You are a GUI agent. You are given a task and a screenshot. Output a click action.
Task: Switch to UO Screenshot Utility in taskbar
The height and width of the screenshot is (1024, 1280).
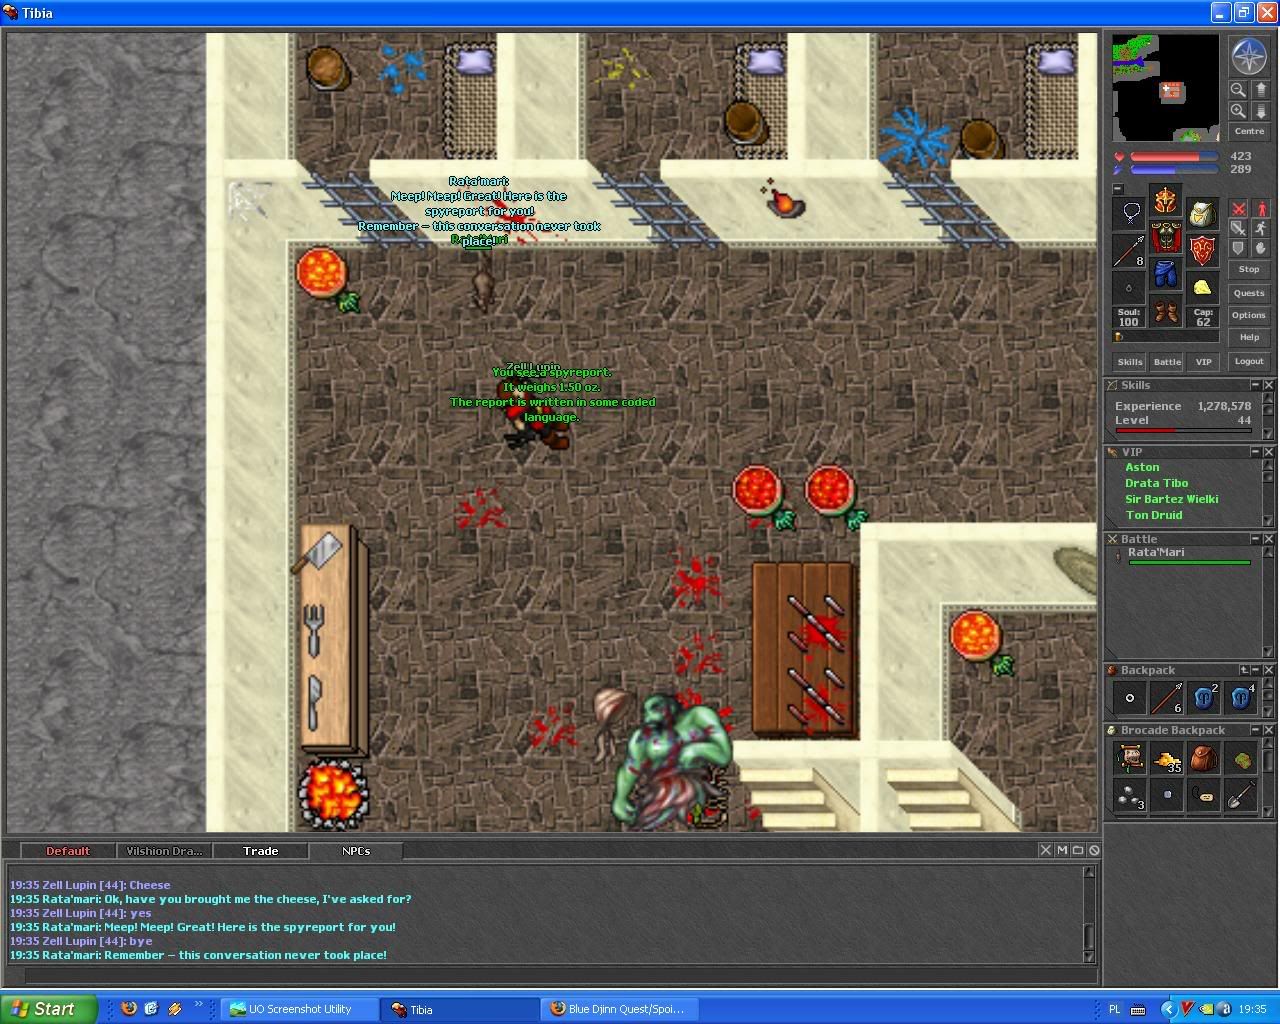point(300,1009)
